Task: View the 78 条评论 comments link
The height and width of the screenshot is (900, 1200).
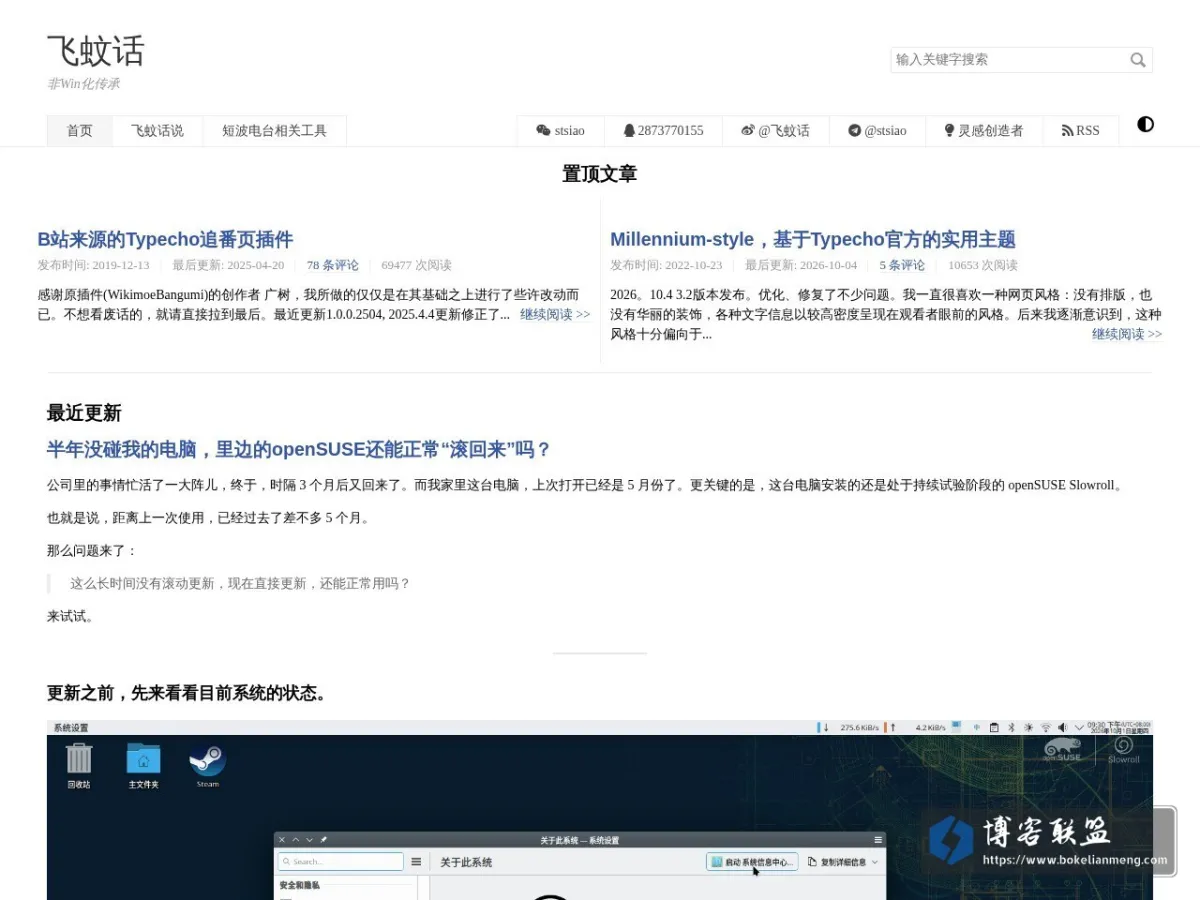Action: coord(332,265)
